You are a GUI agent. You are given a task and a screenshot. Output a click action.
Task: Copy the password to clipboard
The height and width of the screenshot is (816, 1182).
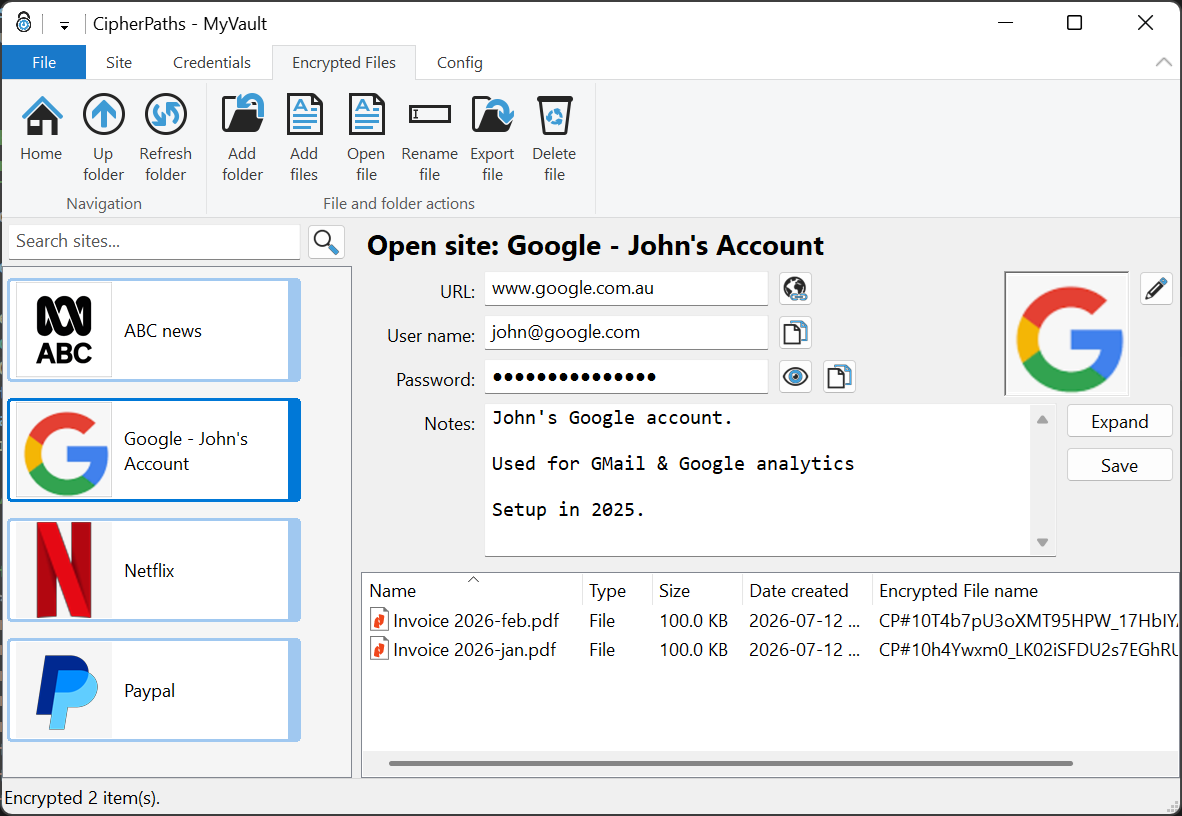(839, 376)
